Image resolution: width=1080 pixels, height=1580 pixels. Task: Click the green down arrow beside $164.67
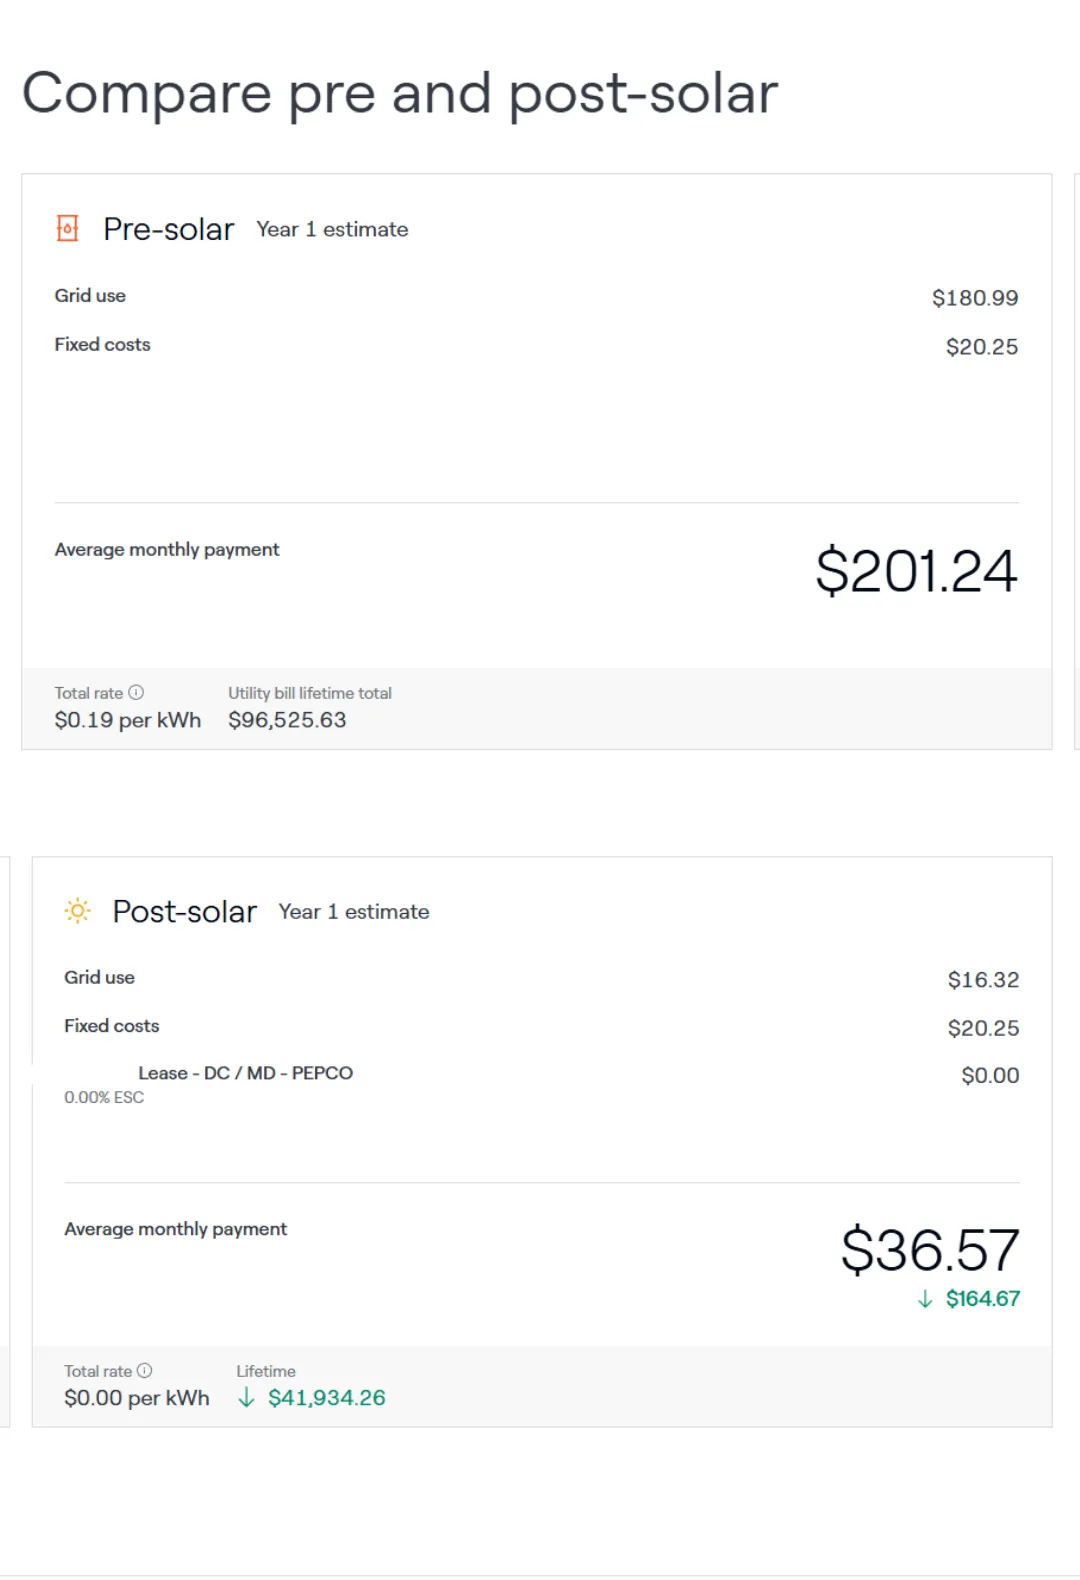[x=925, y=1298]
